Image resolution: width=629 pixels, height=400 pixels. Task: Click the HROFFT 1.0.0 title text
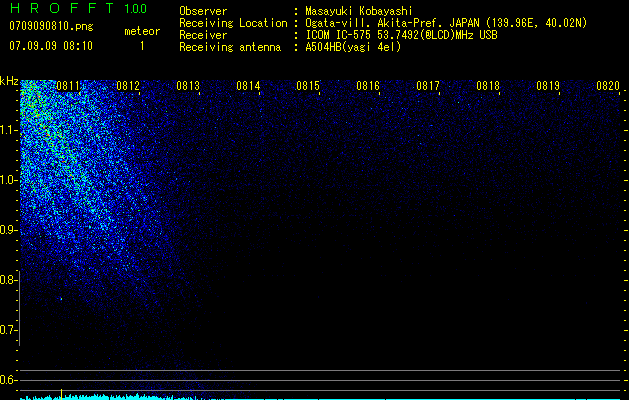78,8
